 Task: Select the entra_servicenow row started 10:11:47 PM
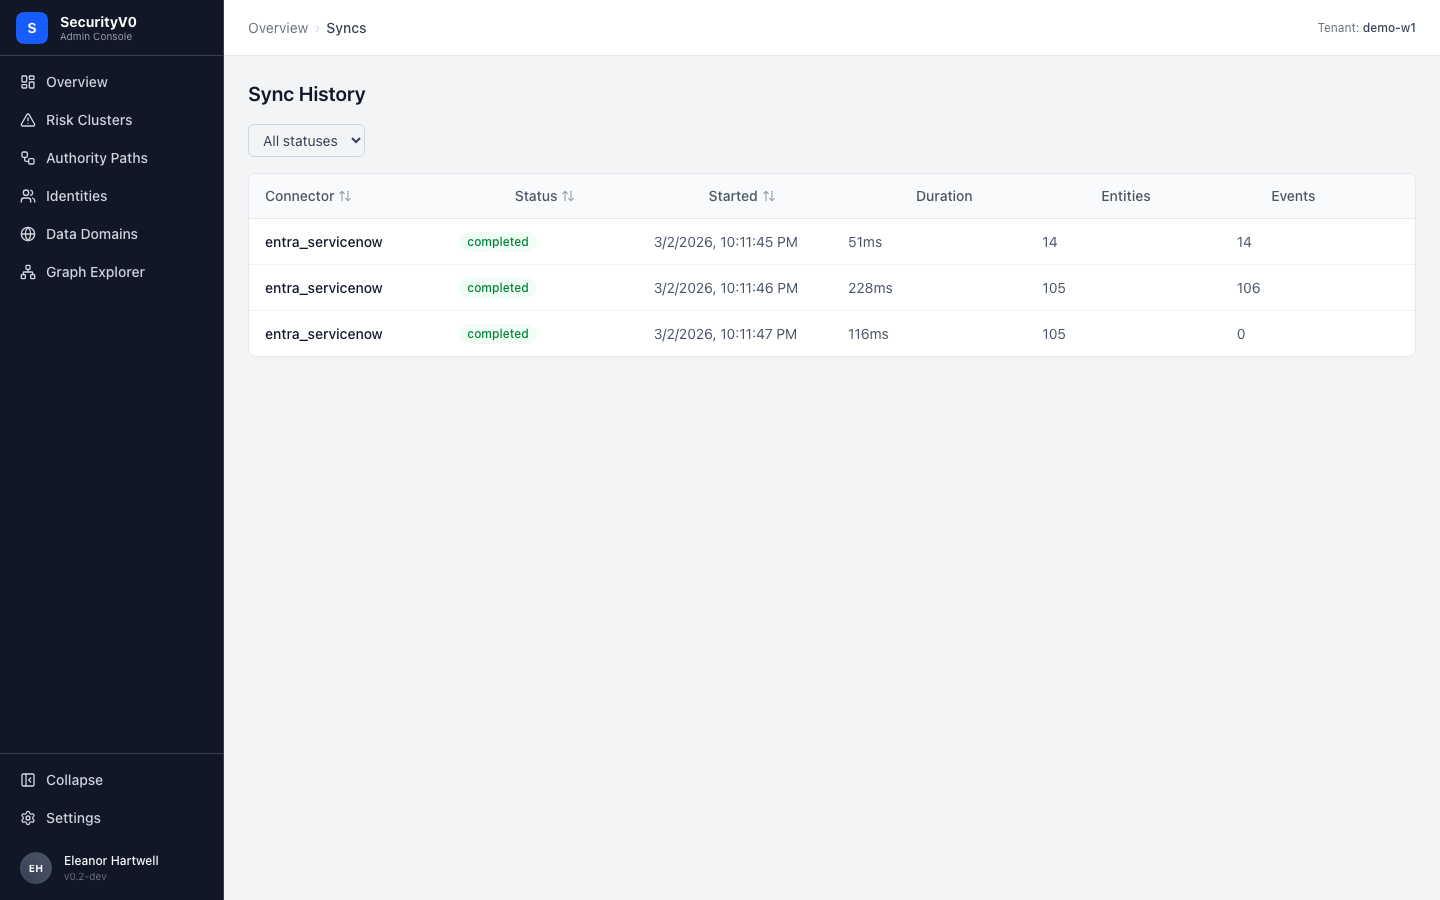point(832,334)
